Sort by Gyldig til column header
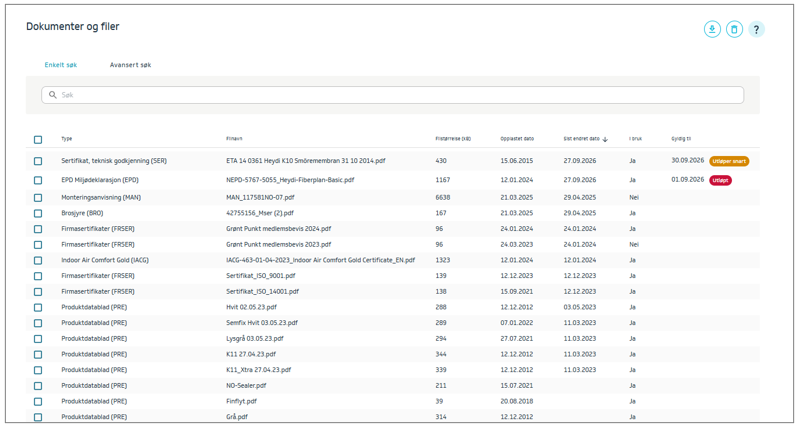Viewport: 799px width, 429px height. coord(681,139)
